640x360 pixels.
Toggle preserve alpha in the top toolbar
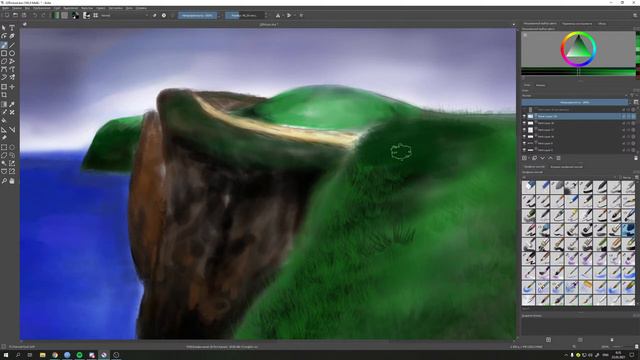[164, 16]
